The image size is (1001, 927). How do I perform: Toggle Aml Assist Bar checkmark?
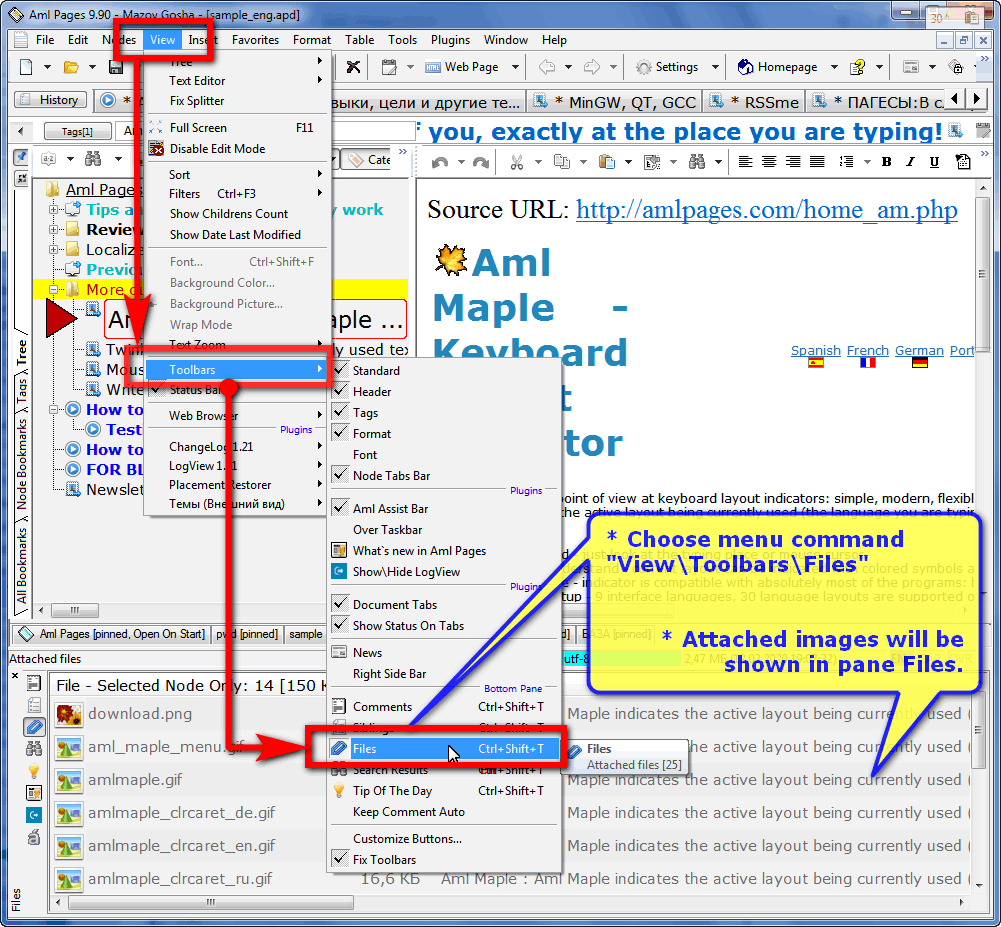coord(340,508)
